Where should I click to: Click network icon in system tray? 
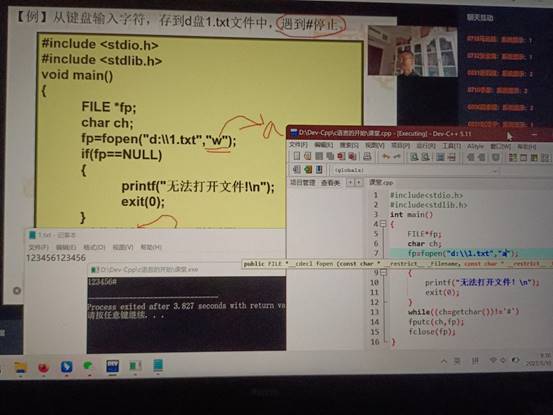493,360
